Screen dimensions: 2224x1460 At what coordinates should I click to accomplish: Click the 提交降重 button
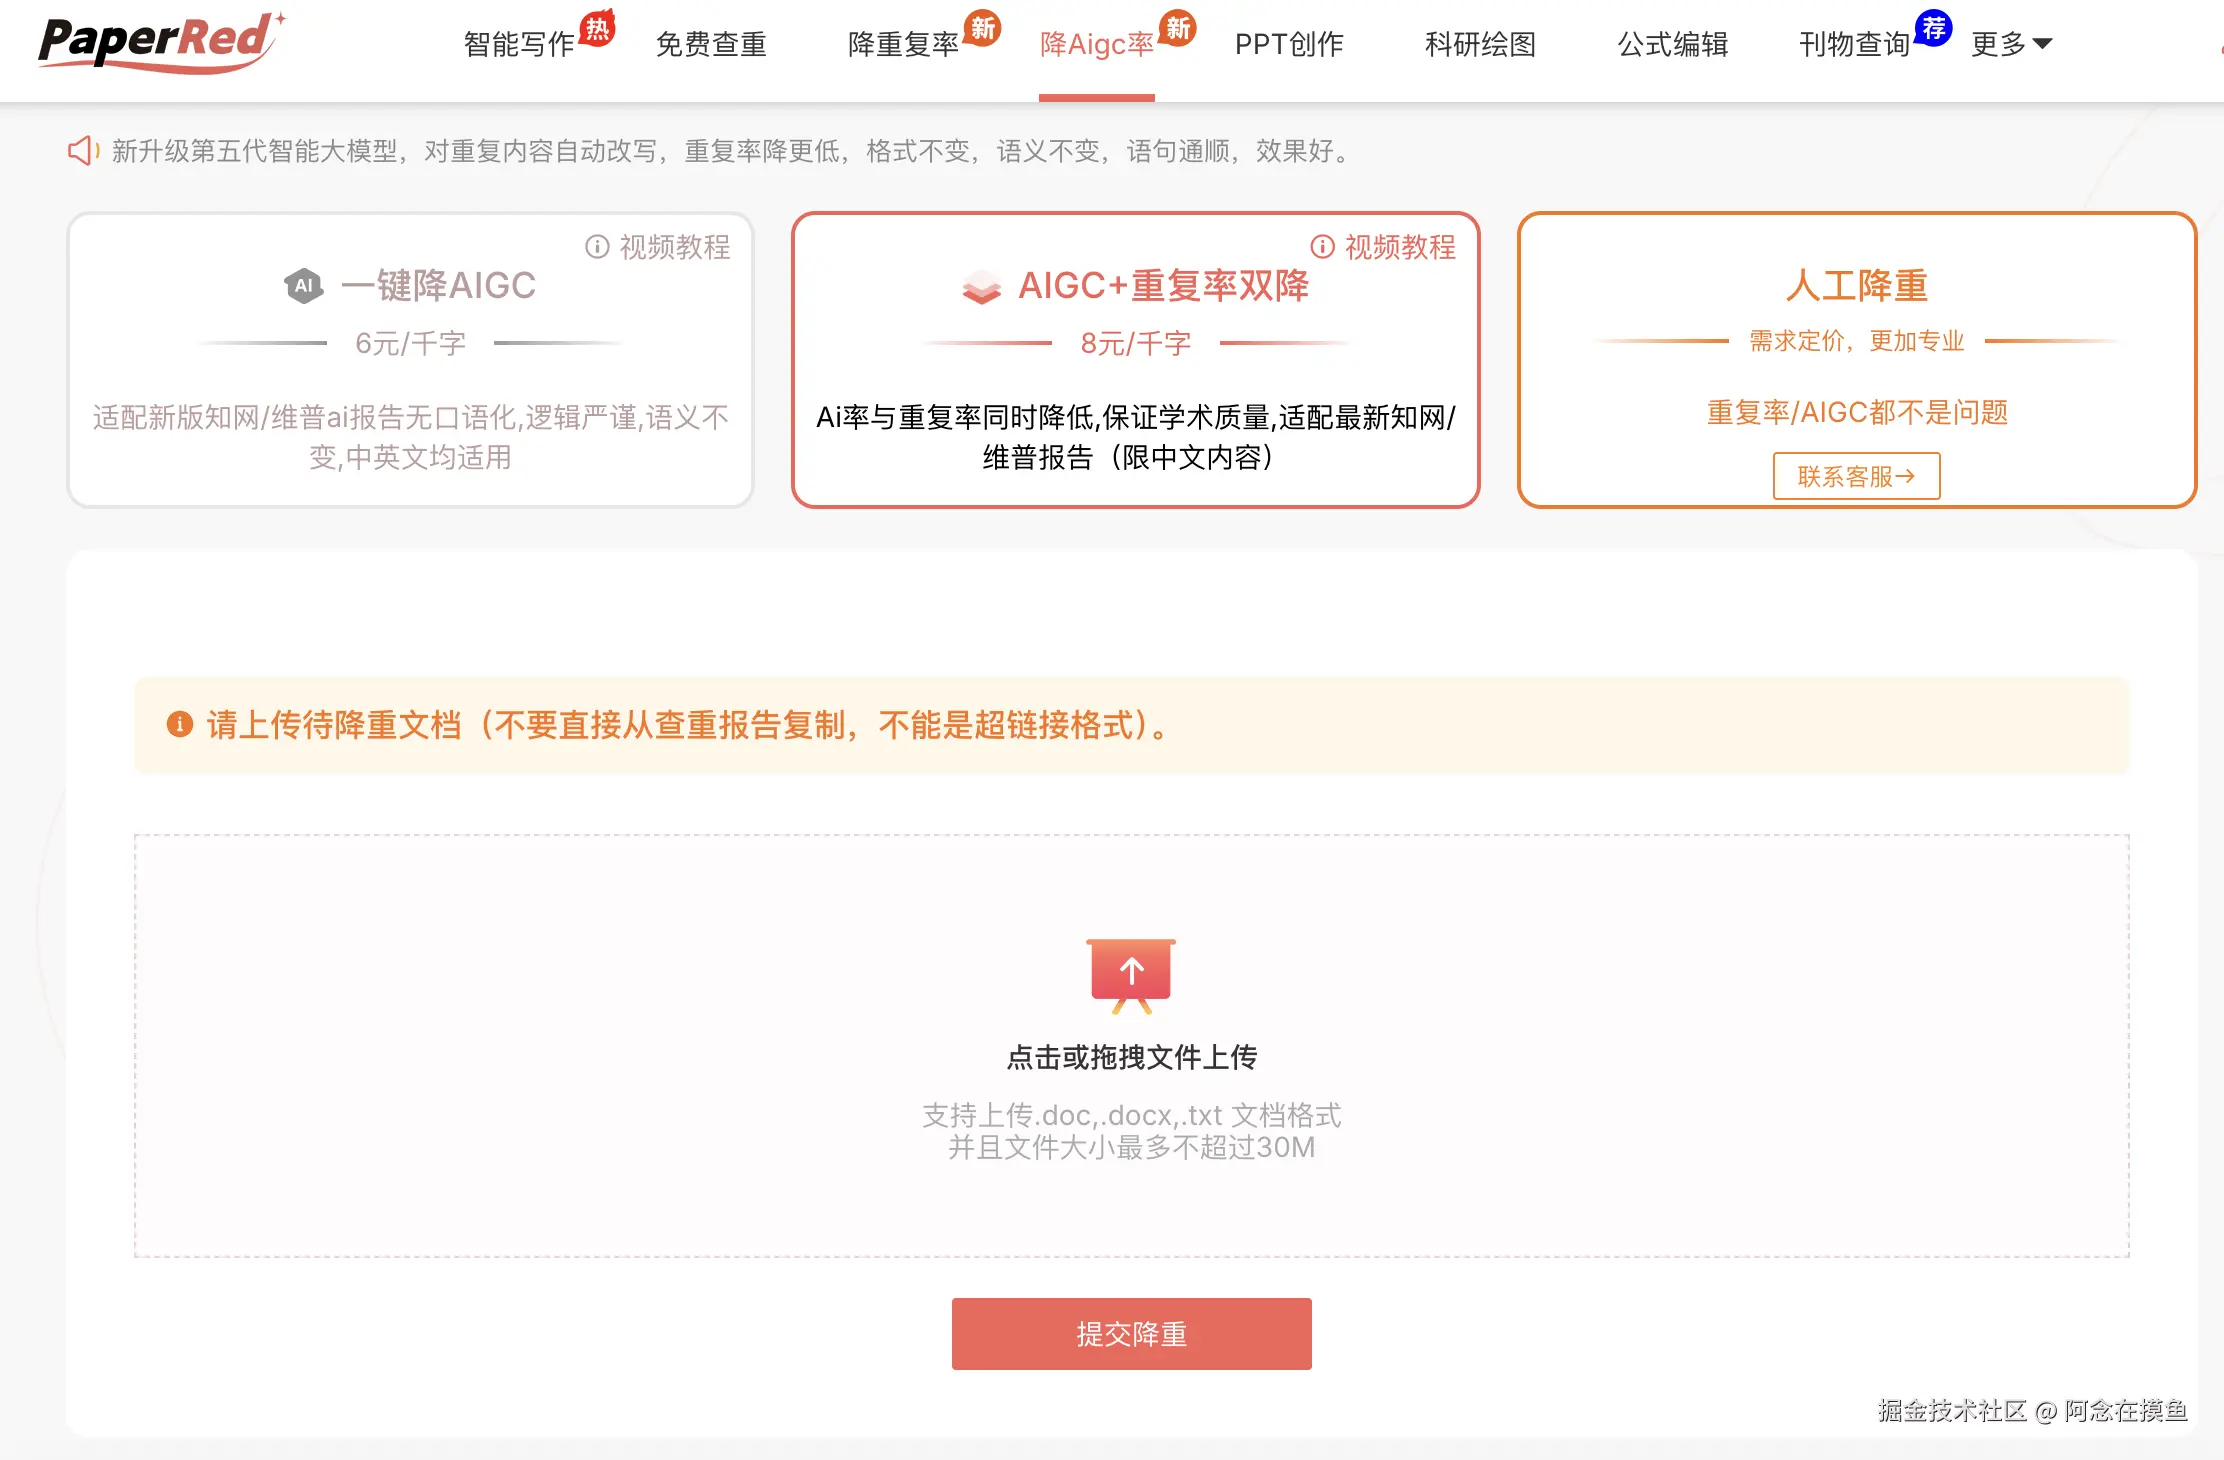1131,1334
